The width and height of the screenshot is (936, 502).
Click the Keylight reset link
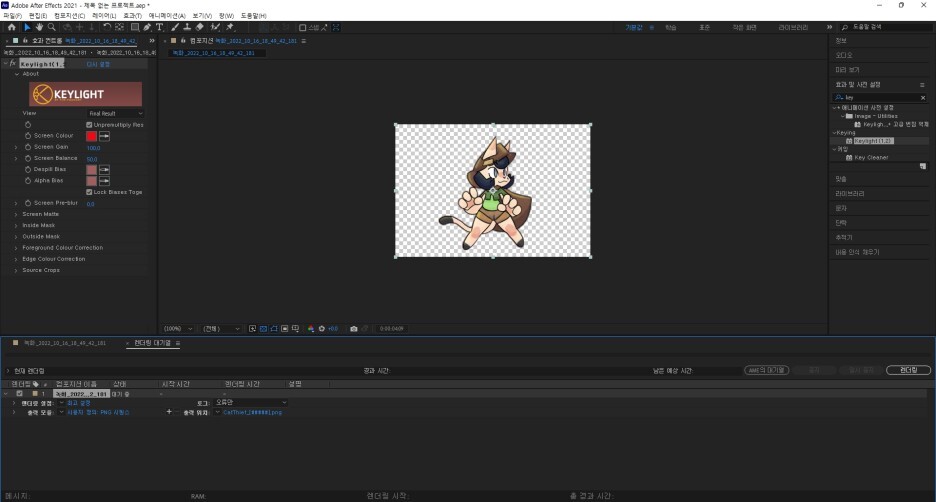click(x=98, y=64)
